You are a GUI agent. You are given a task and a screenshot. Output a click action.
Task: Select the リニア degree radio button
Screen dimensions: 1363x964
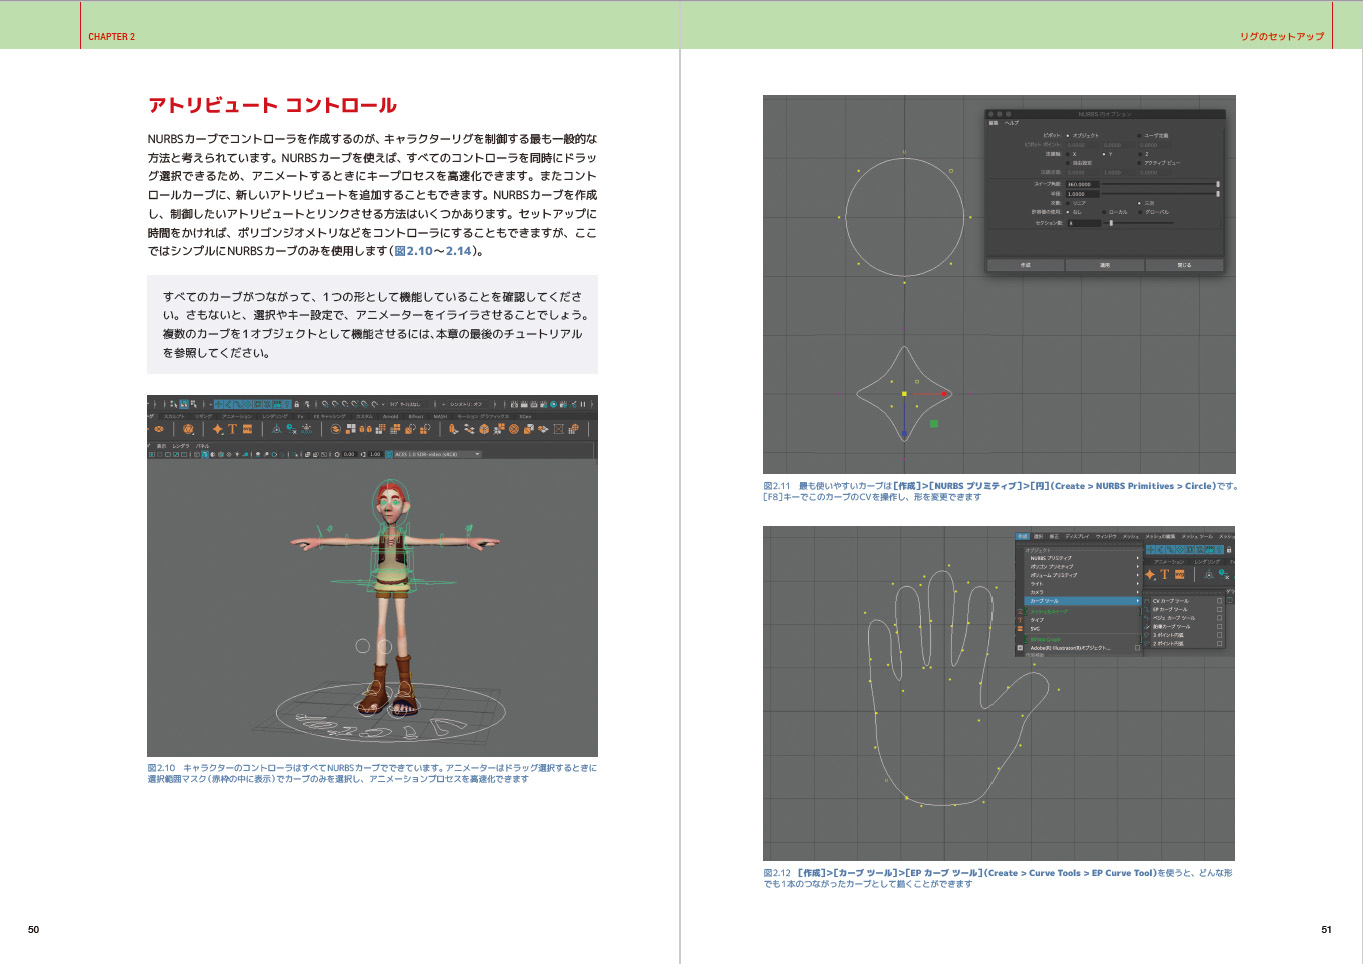pyautogui.click(x=1068, y=203)
